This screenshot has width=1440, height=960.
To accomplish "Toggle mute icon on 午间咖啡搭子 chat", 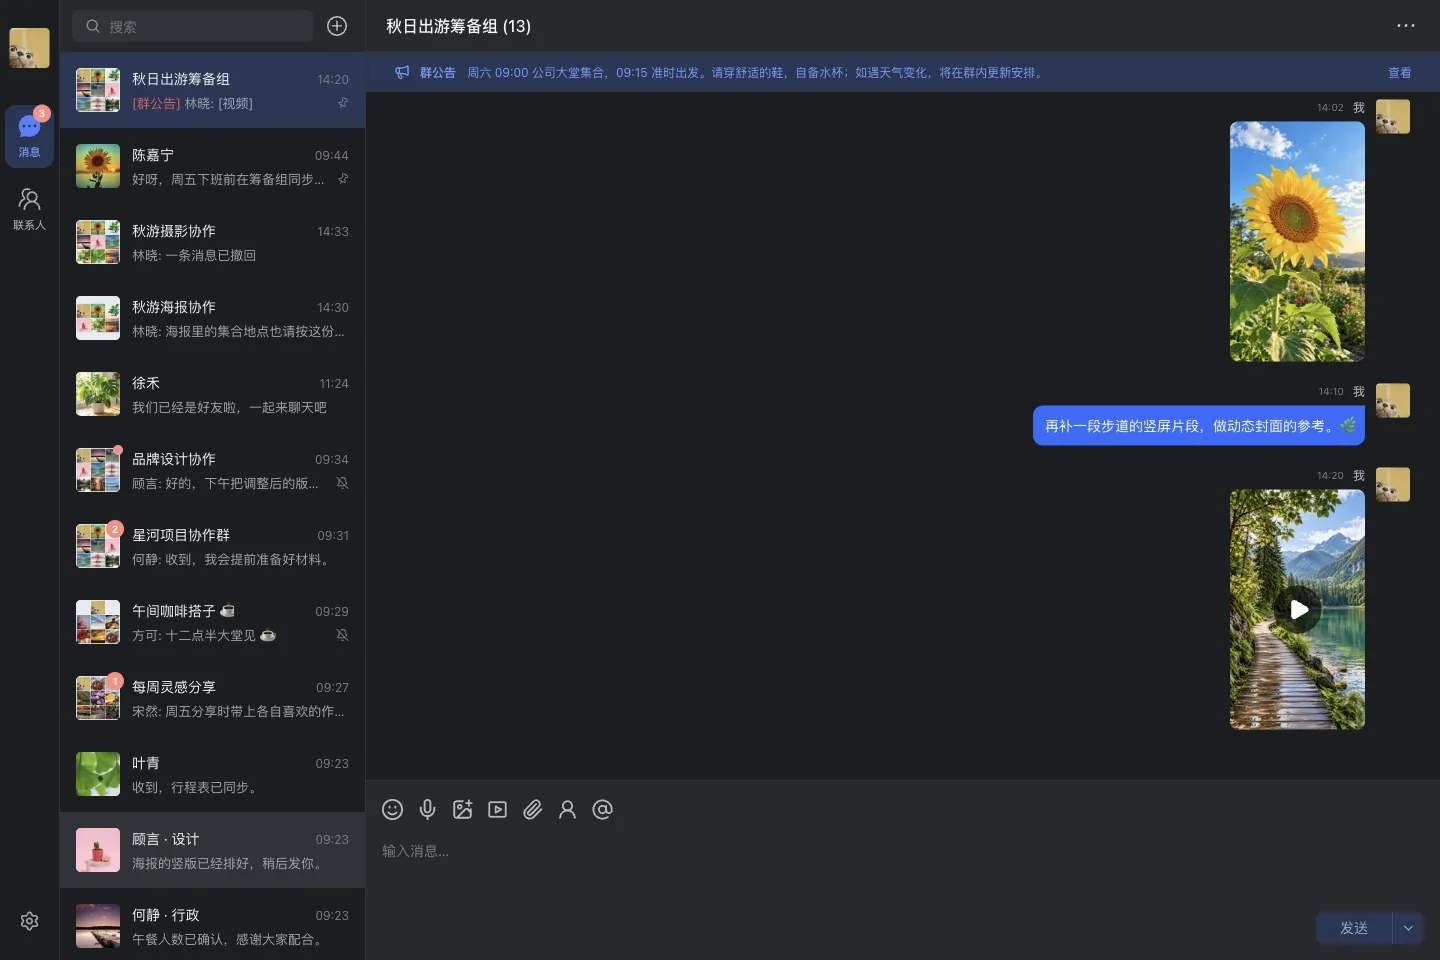I will click(342, 635).
